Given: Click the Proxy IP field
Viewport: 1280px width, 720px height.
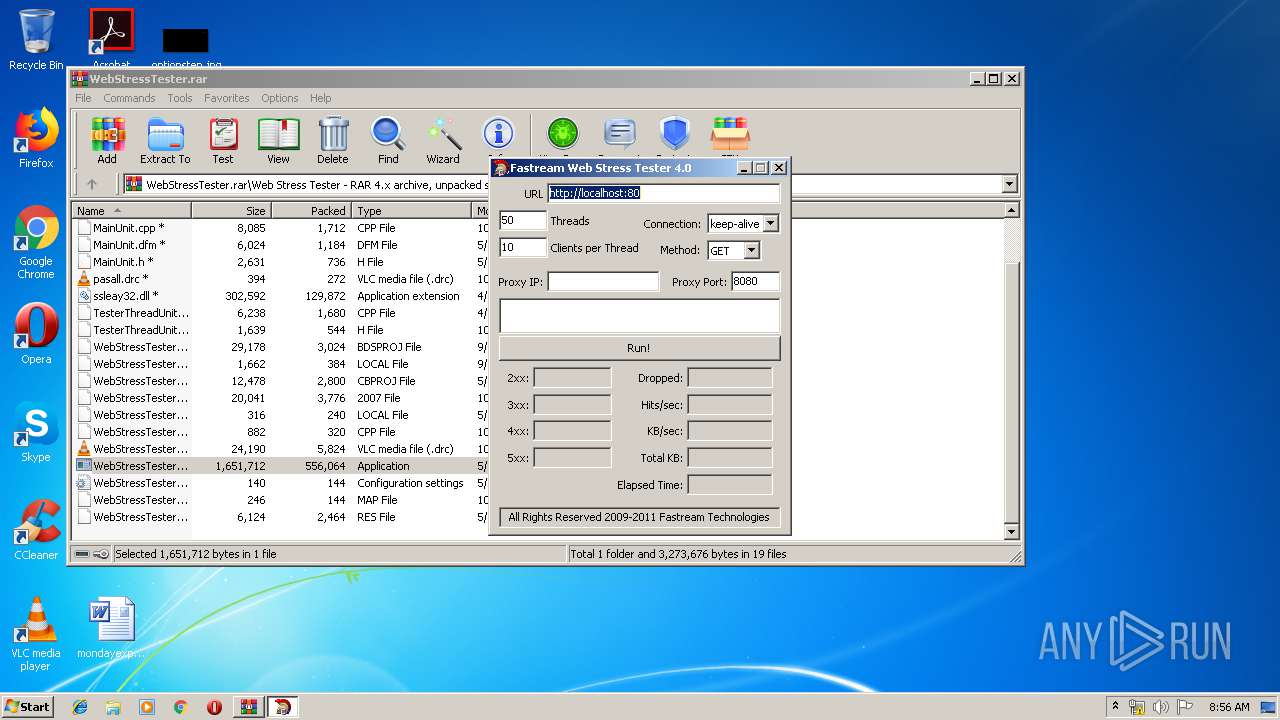Looking at the screenshot, I should pos(603,282).
